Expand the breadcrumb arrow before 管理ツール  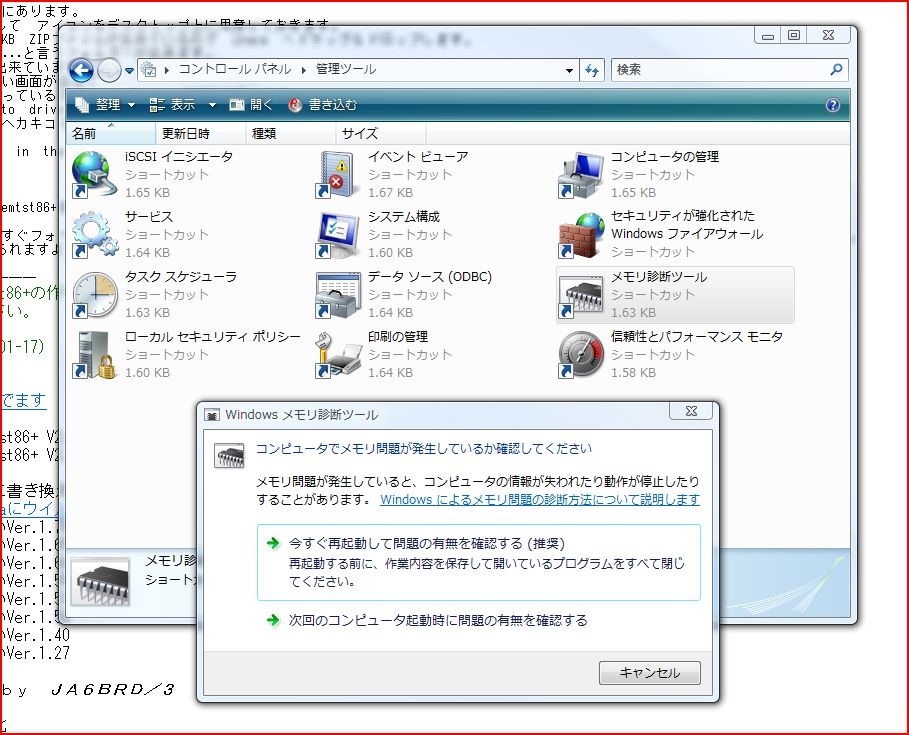[303, 70]
